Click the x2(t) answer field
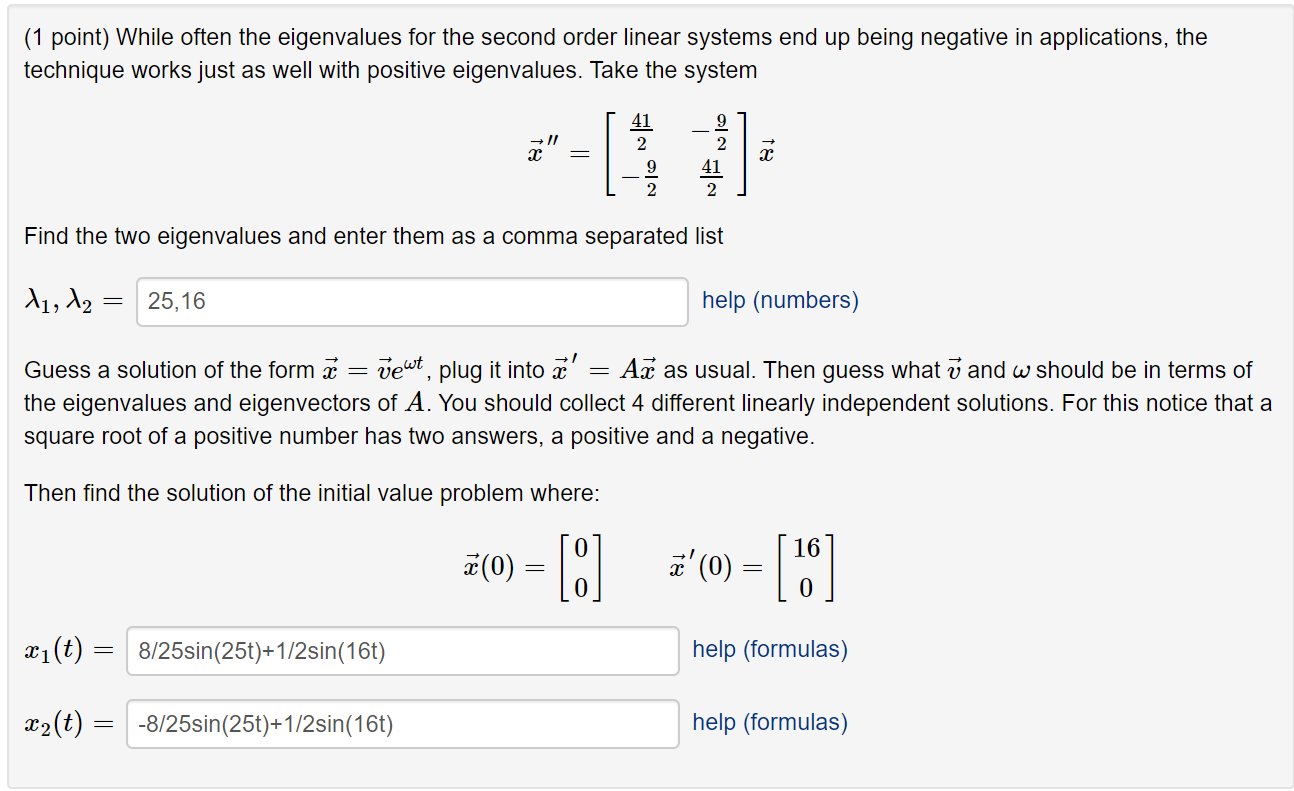The width and height of the screenshot is (1294, 791). tap(400, 723)
